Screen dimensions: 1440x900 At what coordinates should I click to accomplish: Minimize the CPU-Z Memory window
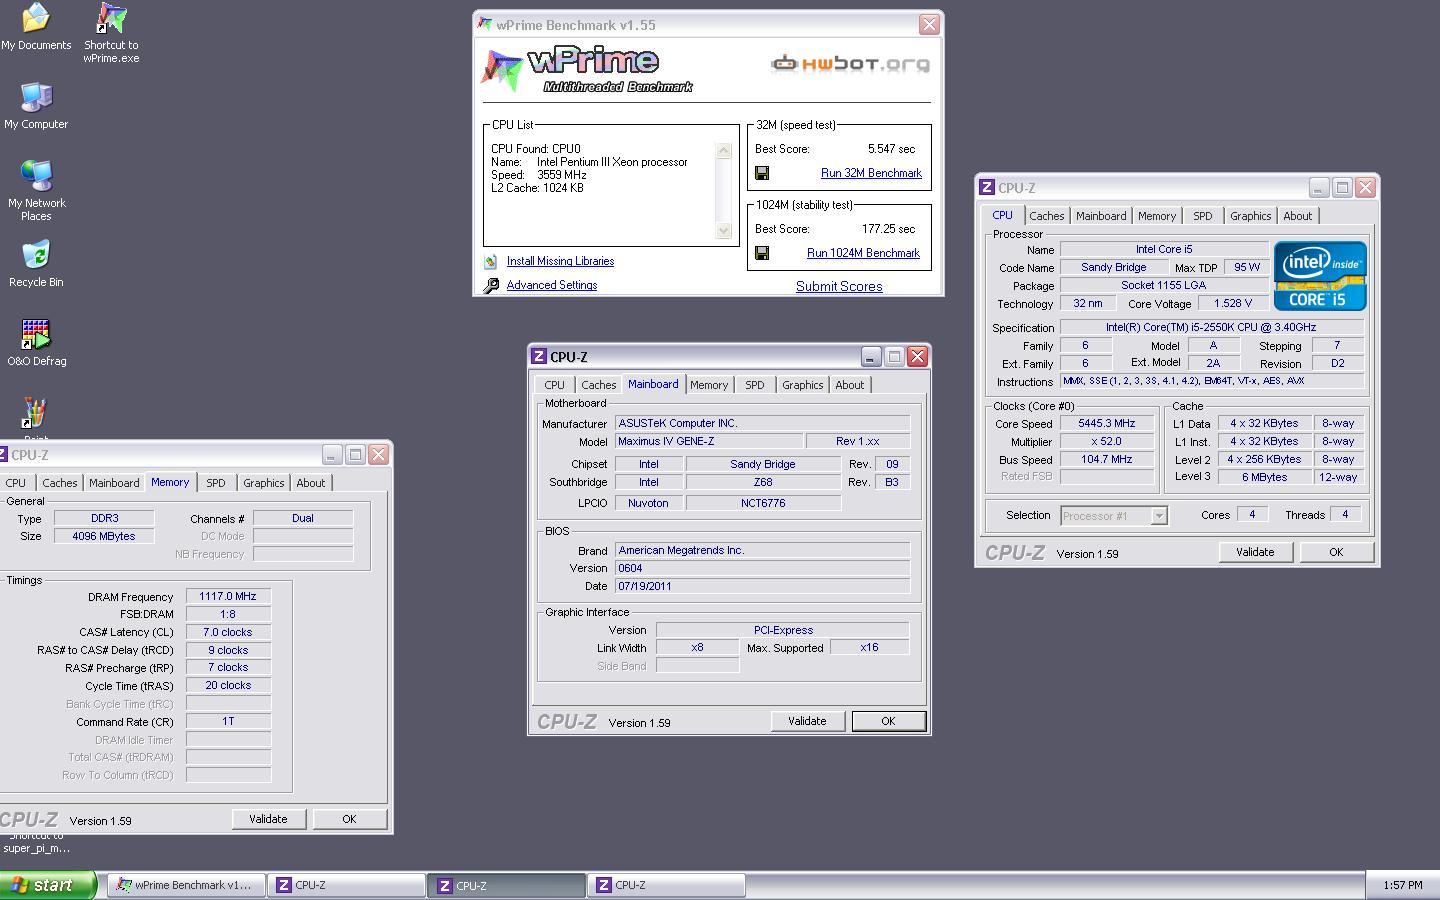coord(332,455)
